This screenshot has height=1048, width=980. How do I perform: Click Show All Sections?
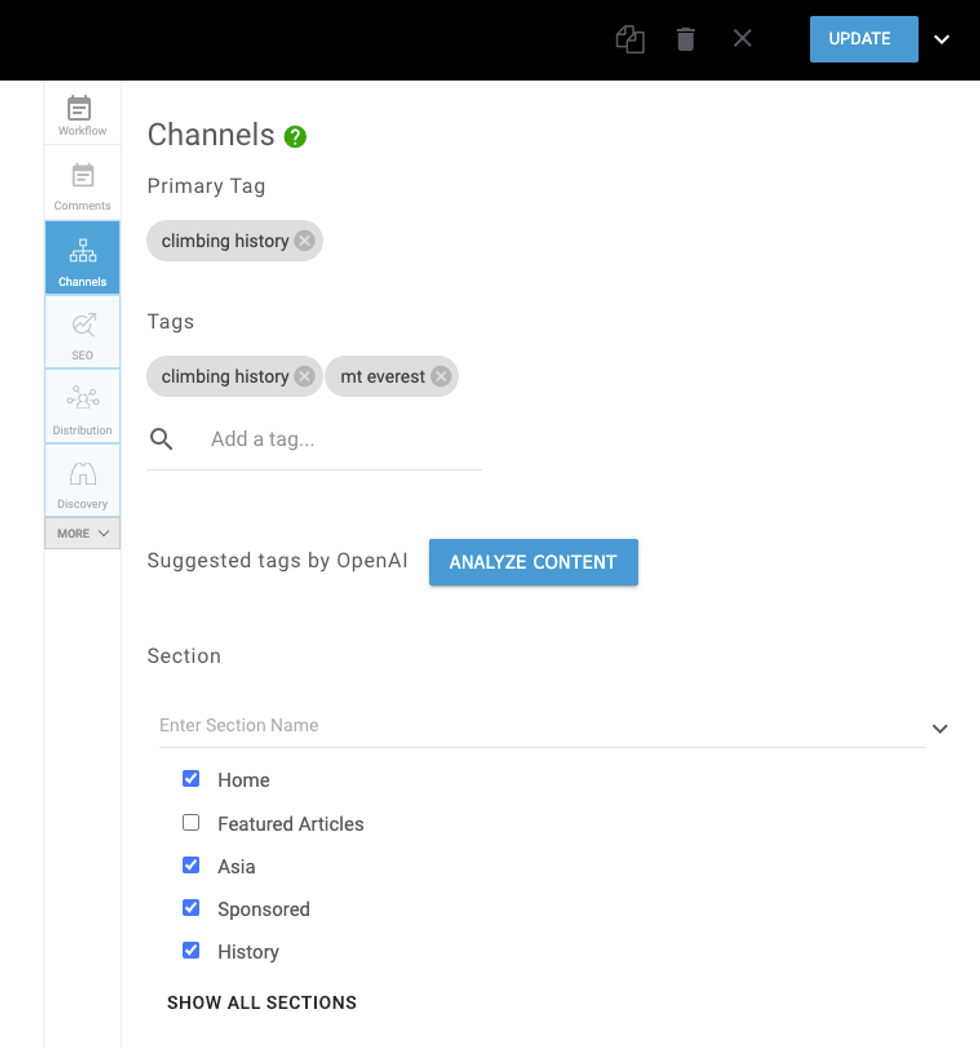(262, 1002)
